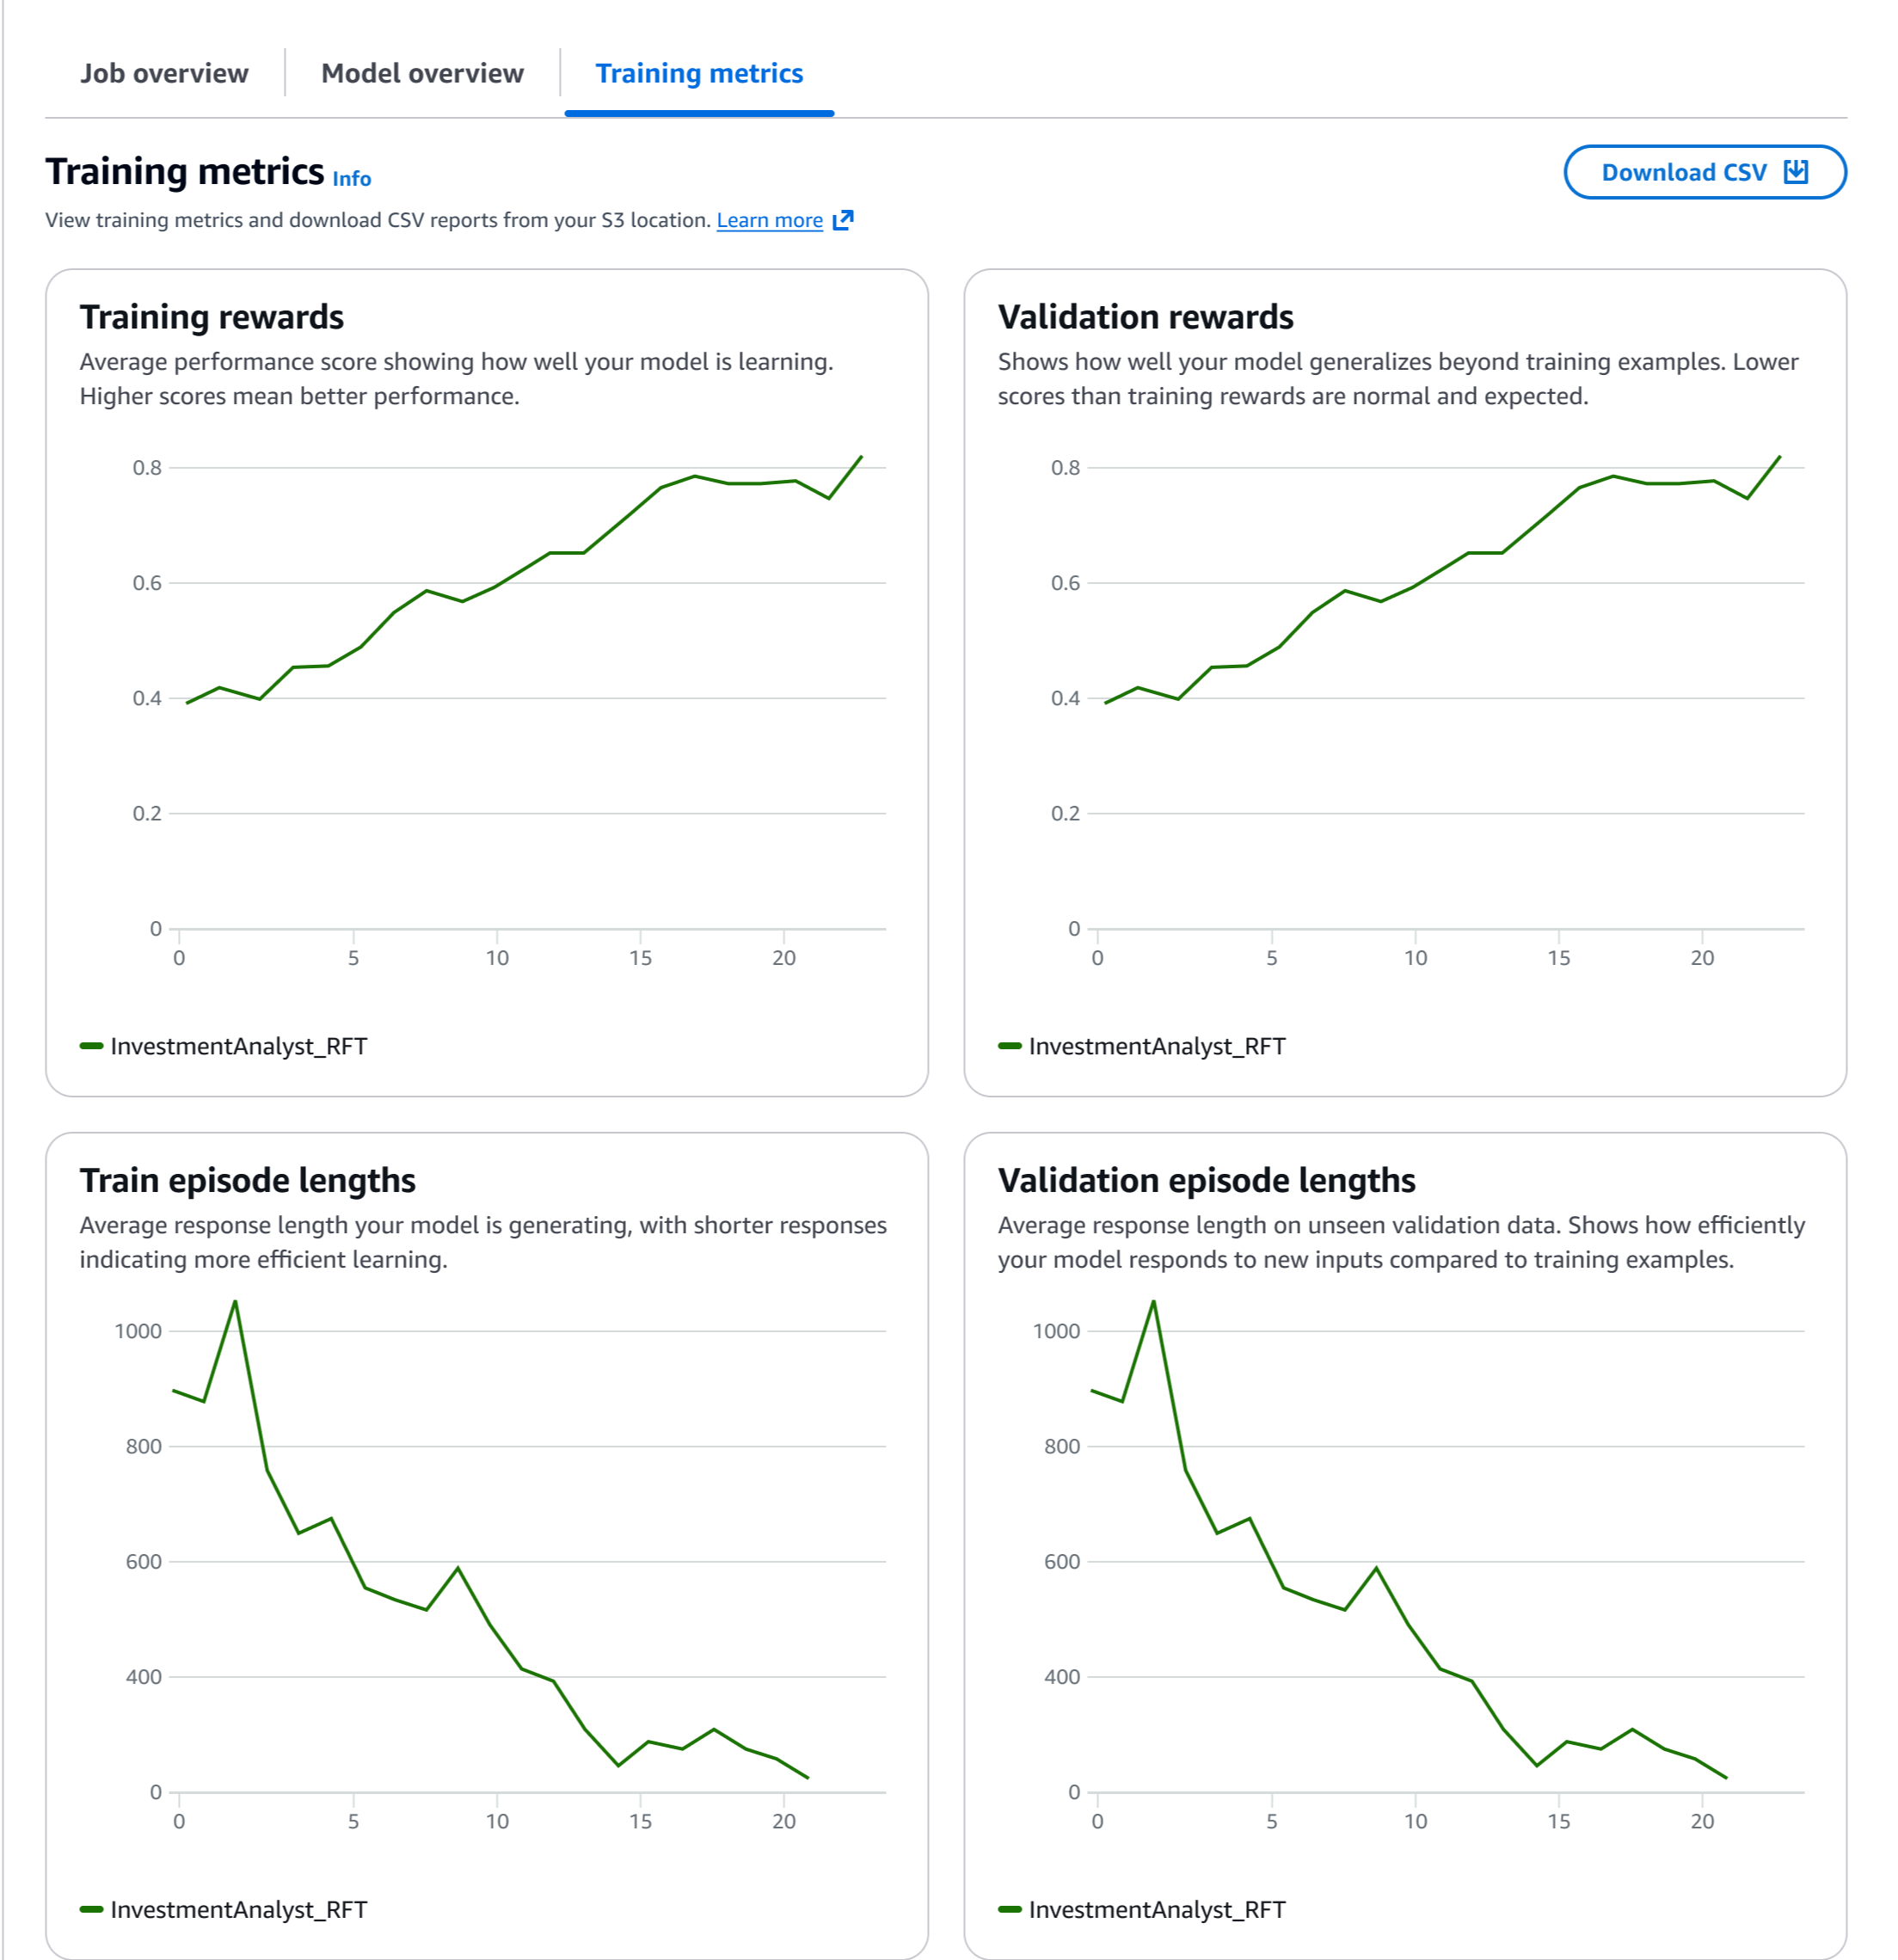
Task: Switch to the Job overview tab
Action: pyautogui.click(x=164, y=73)
